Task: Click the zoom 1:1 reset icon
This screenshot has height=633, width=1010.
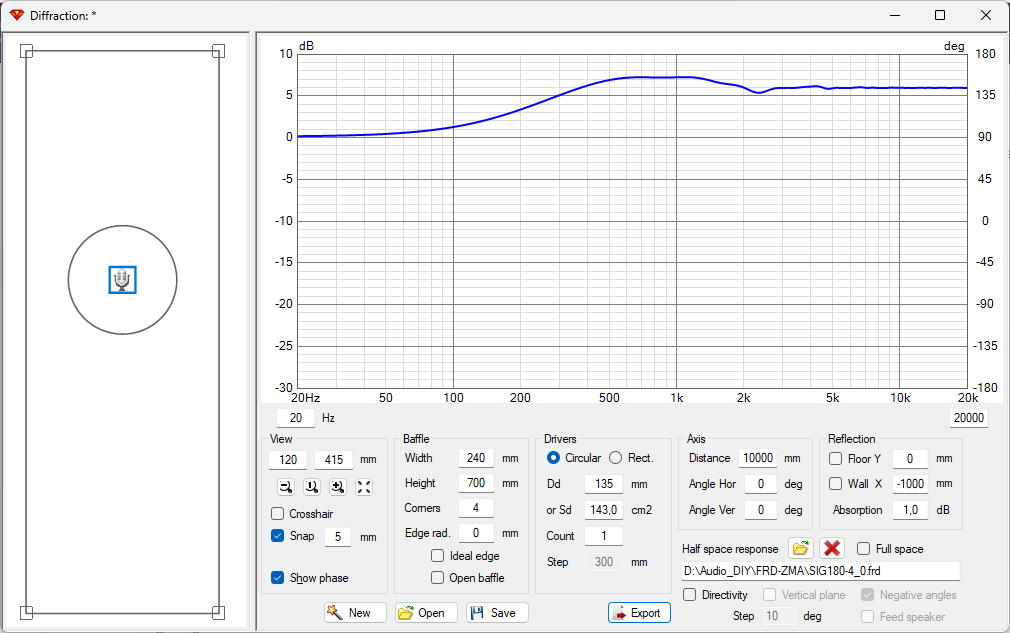Action: [x=312, y=487]
